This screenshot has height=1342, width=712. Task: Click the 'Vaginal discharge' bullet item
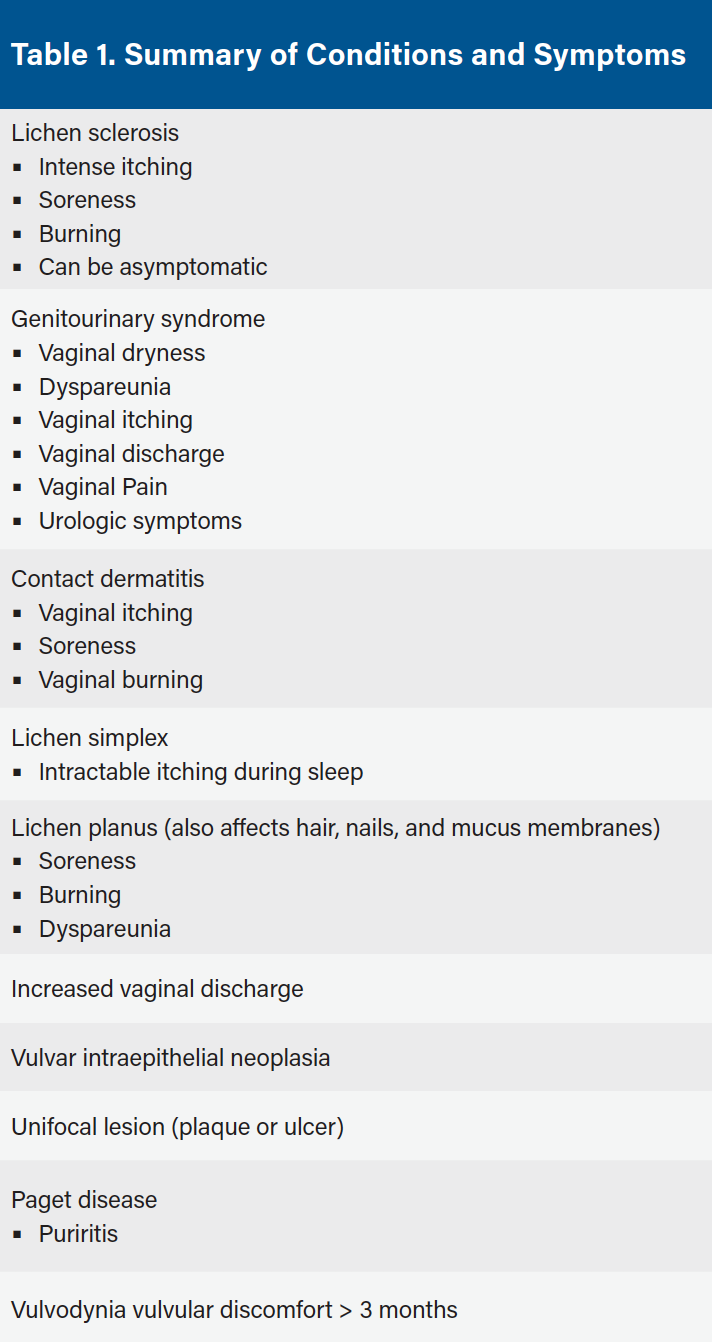[131, 454]
